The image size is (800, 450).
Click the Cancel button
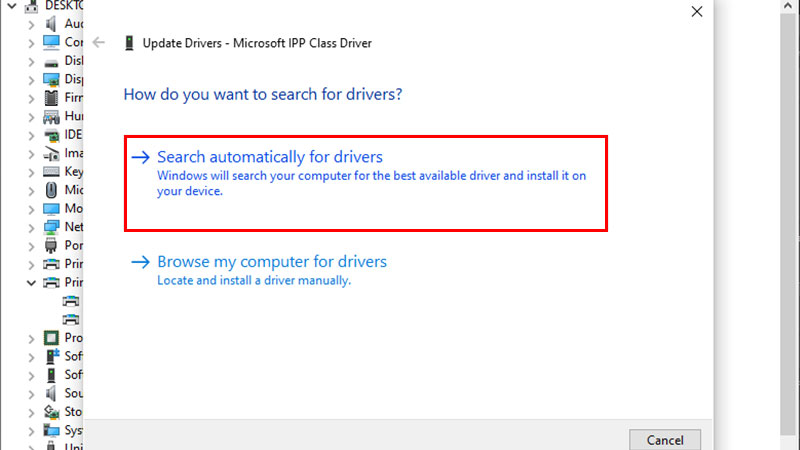(665, 440)
